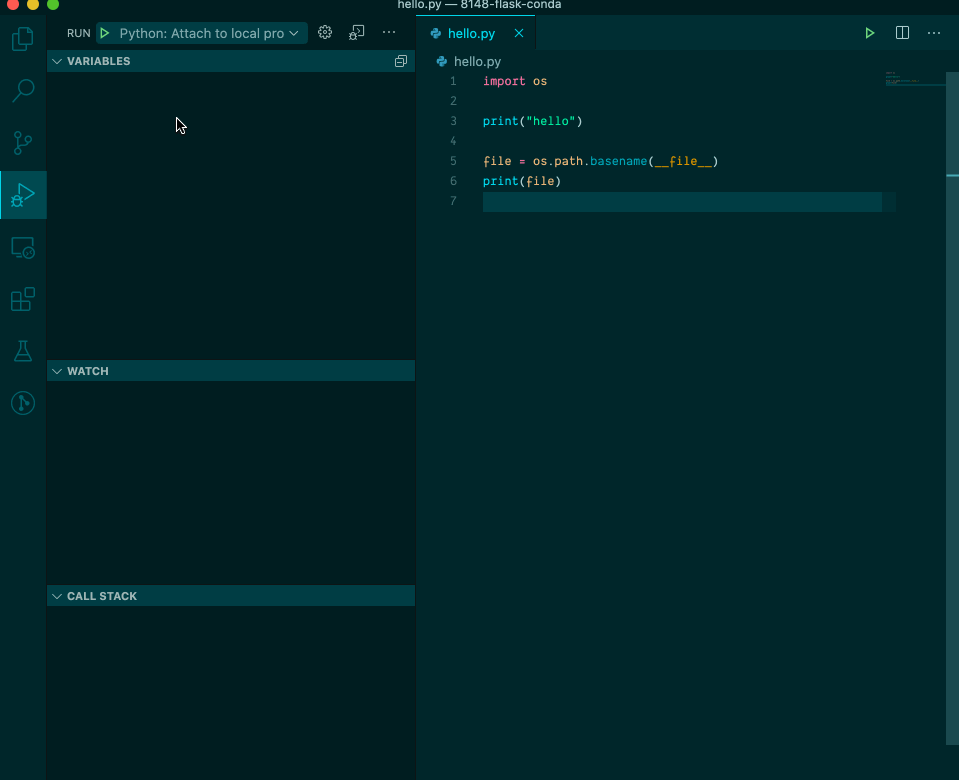The height and width of the screenshot is (780, 959).
Task: Close window with red traffic light
Action: click(13, 4)
